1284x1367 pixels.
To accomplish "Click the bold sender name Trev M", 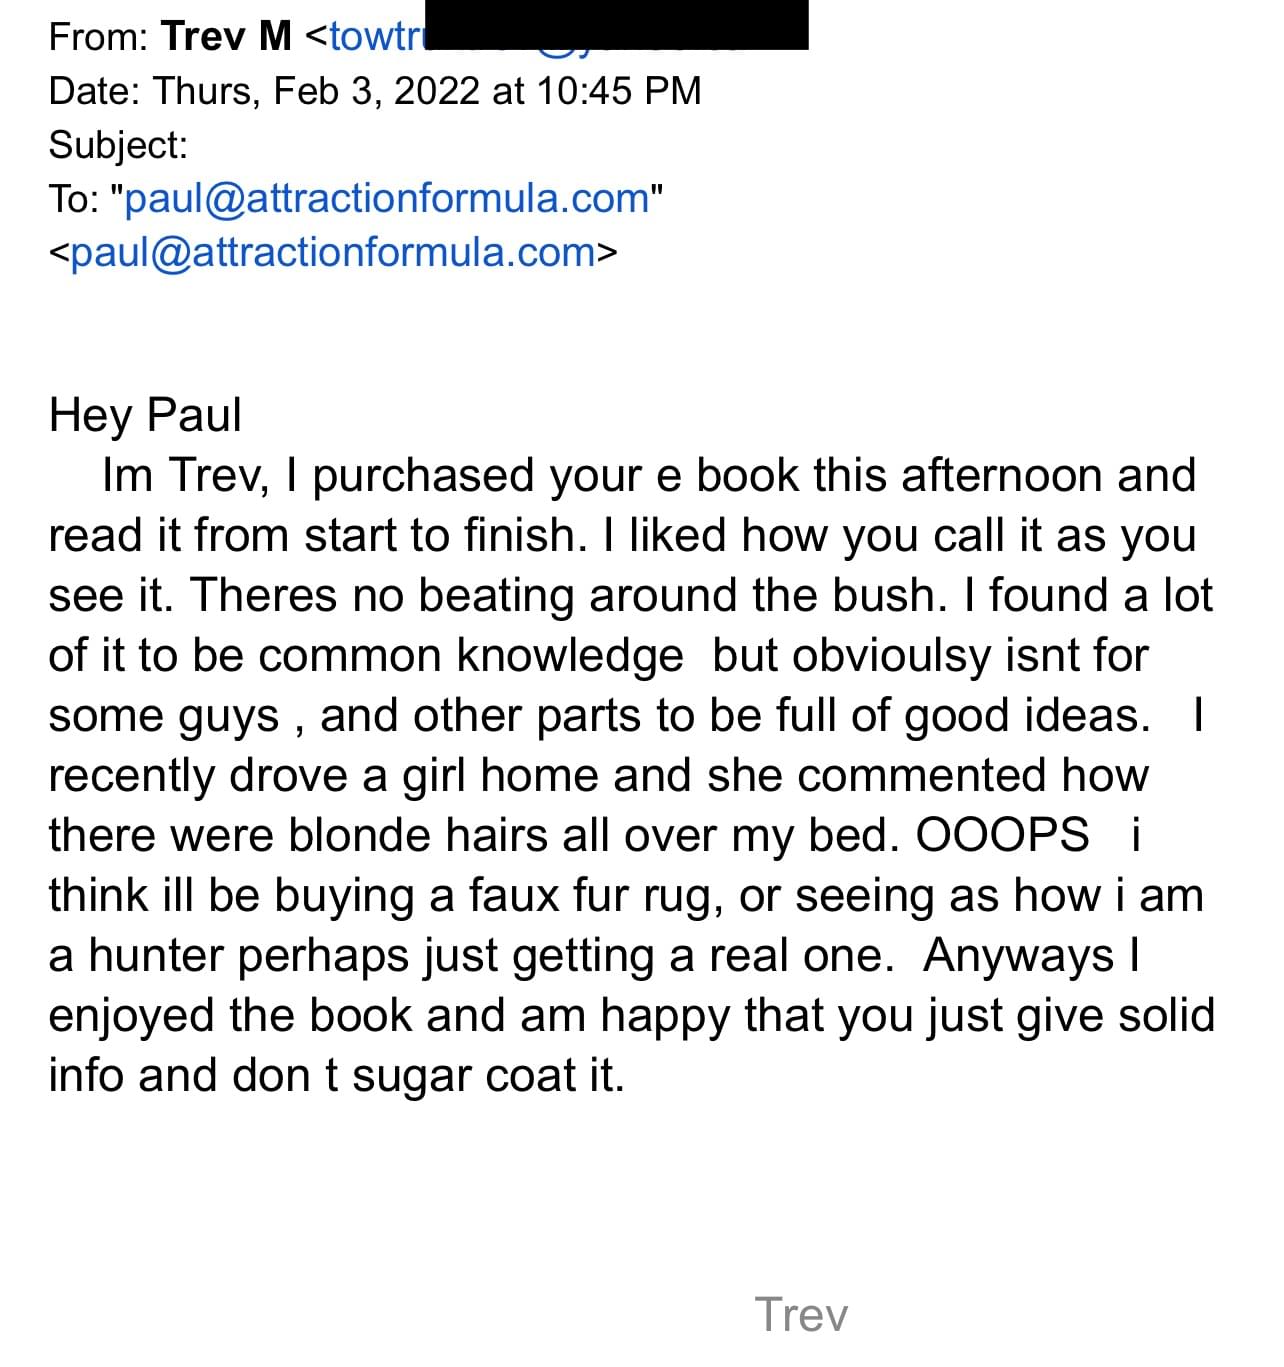I will tap(226, 37).
